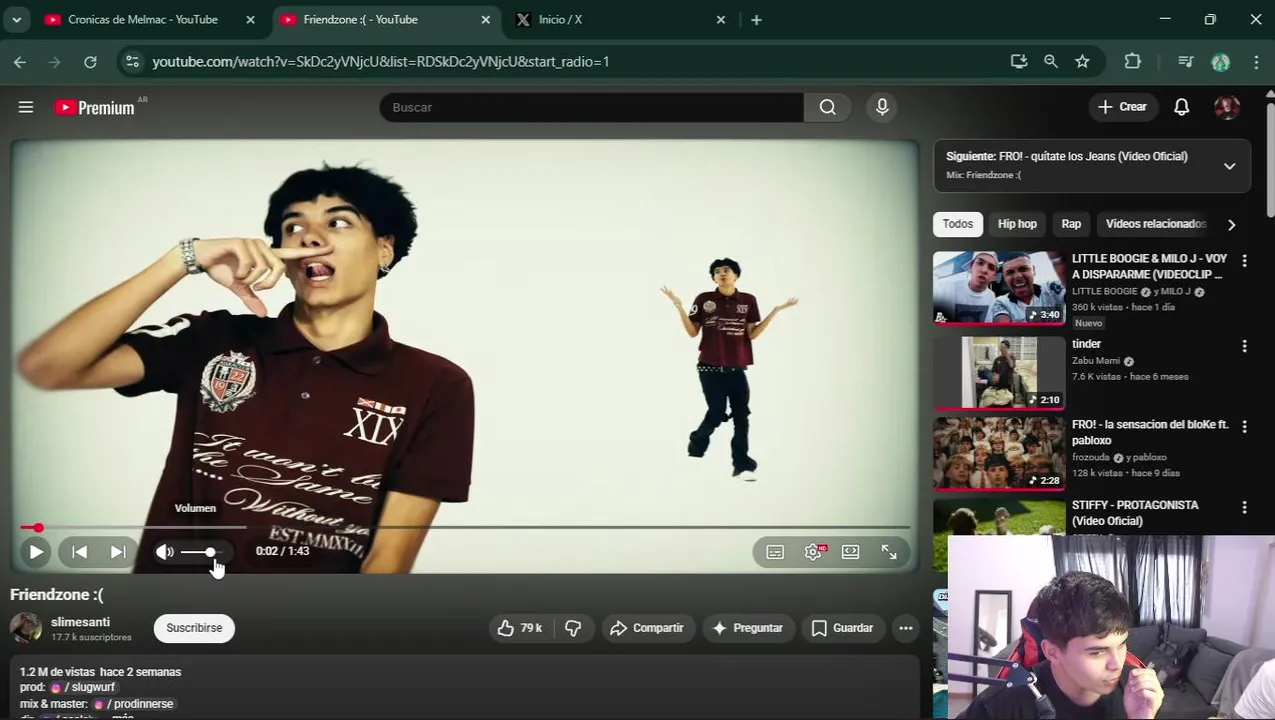Open the prodinnerse link in description
Screen dimensions: 1275x720
[x=134, y=704]
